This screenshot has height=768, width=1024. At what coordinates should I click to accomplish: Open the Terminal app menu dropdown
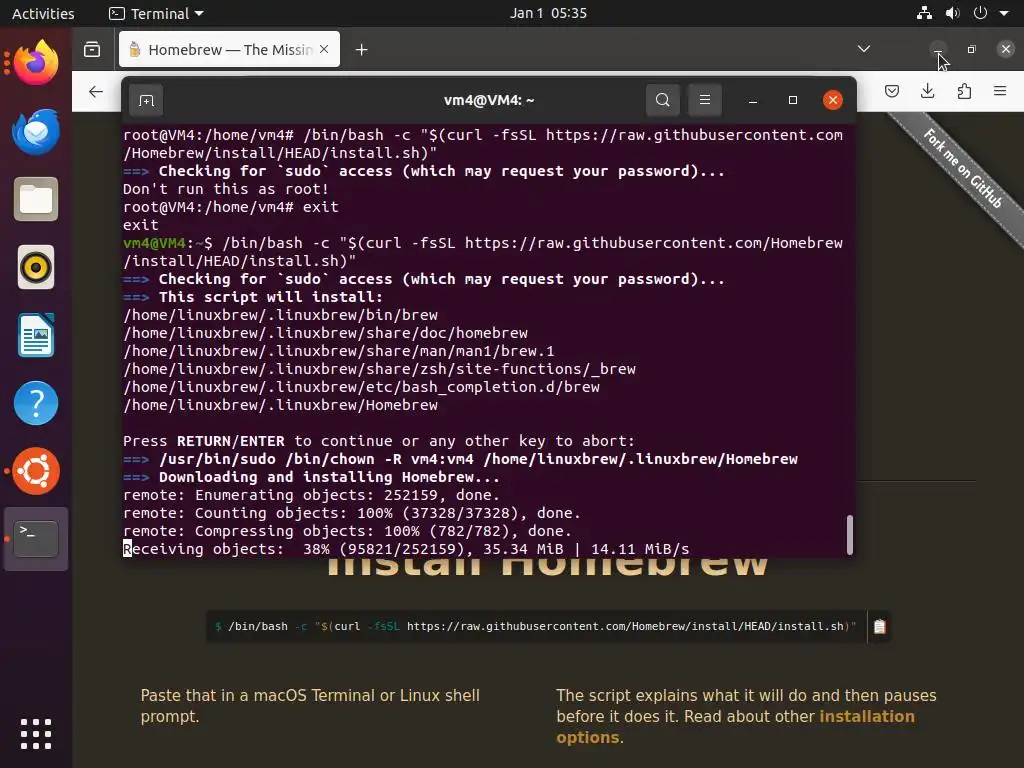(x=157, y=13)
